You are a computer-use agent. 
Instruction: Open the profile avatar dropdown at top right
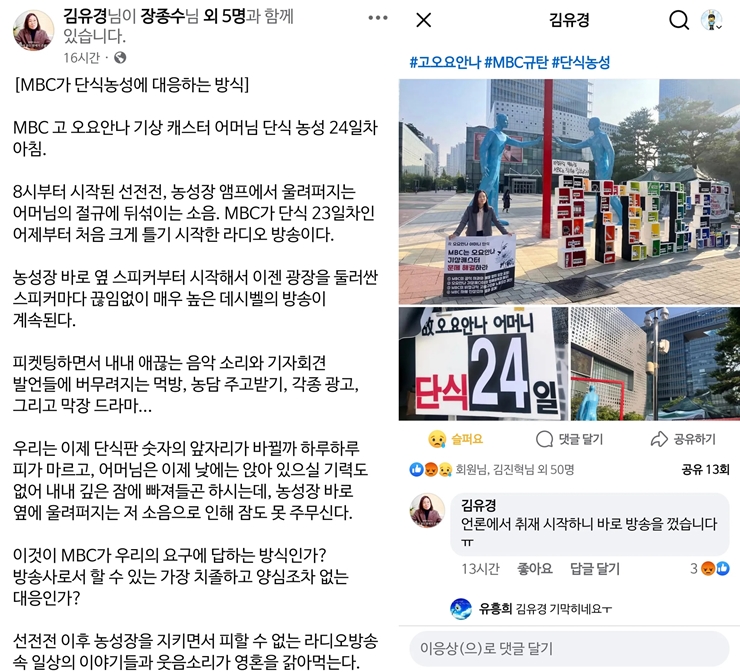712,20
